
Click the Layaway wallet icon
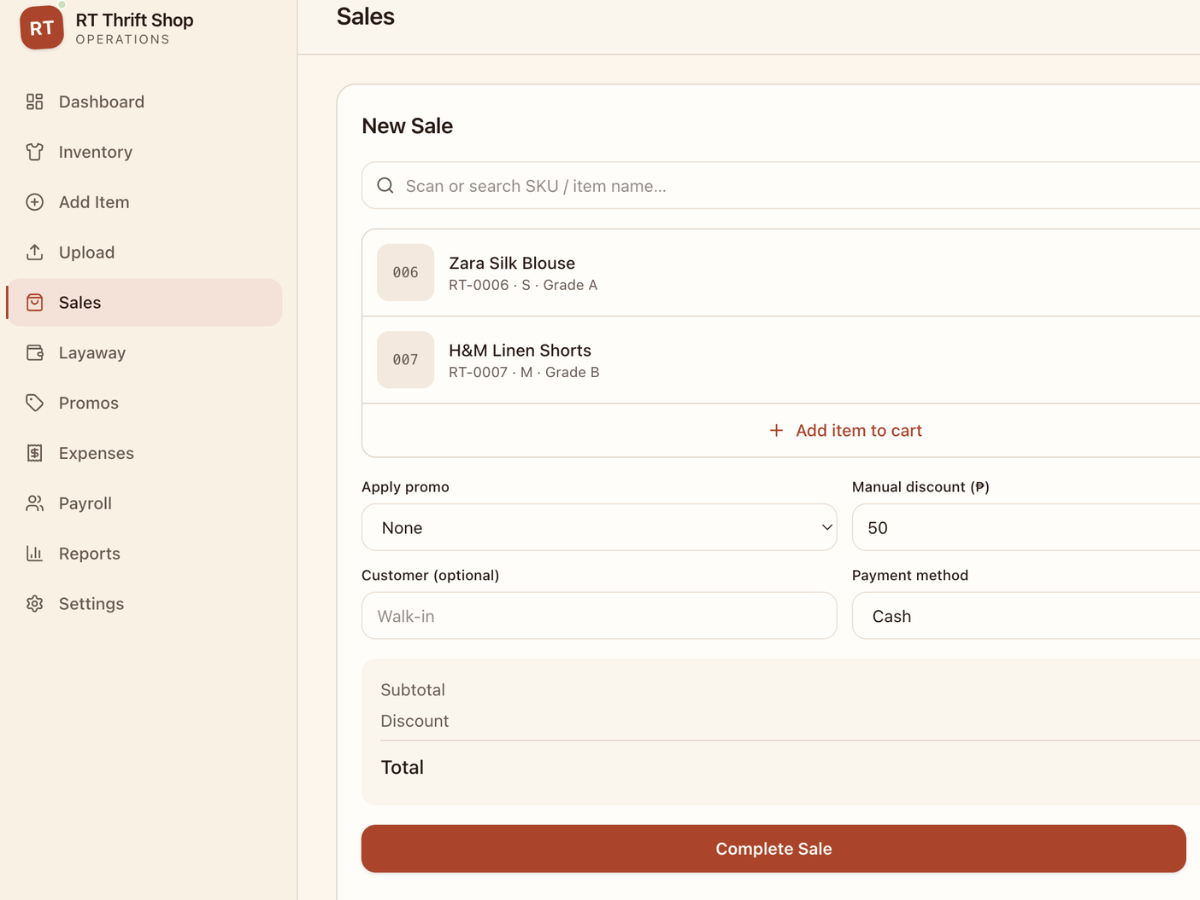coord(35,352)
